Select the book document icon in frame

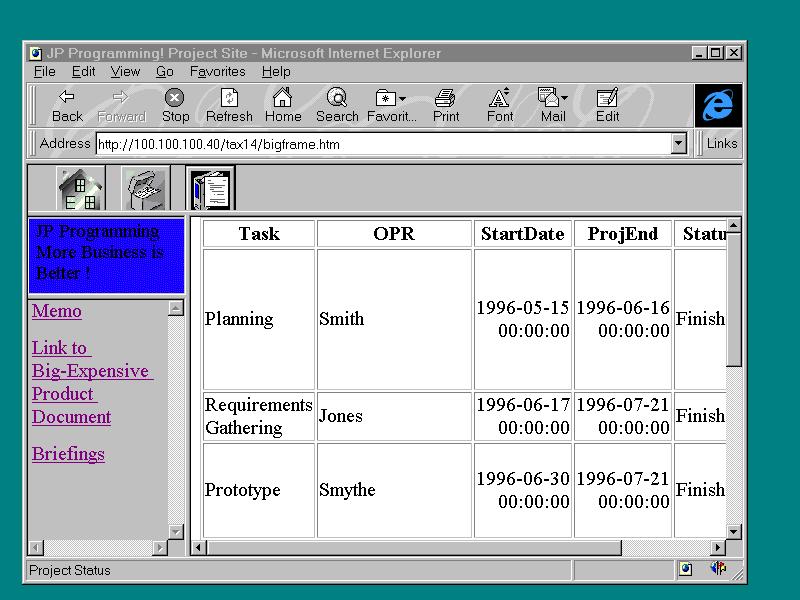click(x=211, y=188)
